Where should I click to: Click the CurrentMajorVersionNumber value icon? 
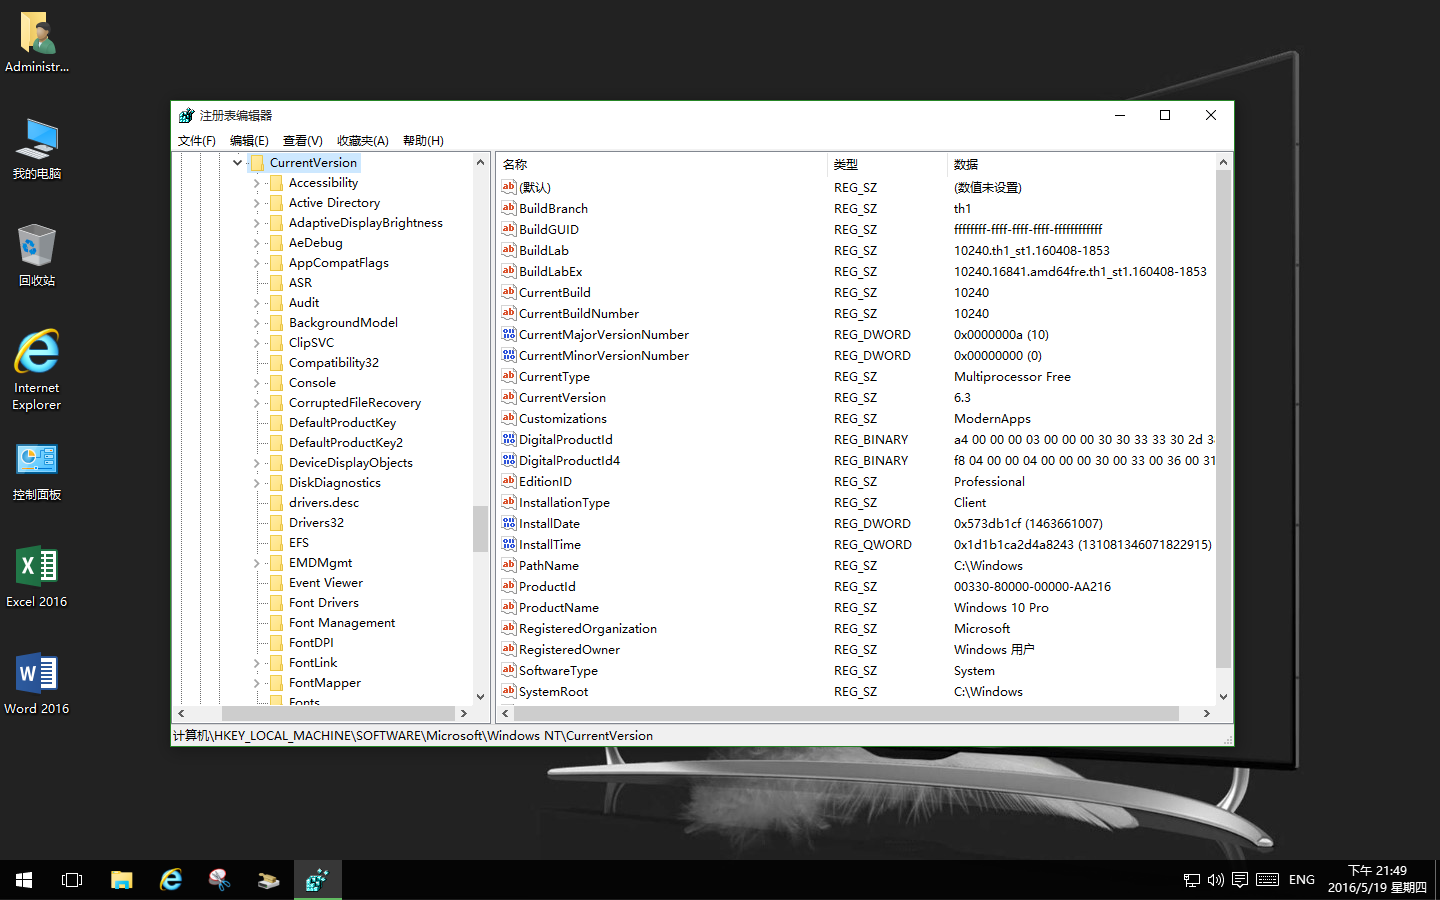(508, 334)
